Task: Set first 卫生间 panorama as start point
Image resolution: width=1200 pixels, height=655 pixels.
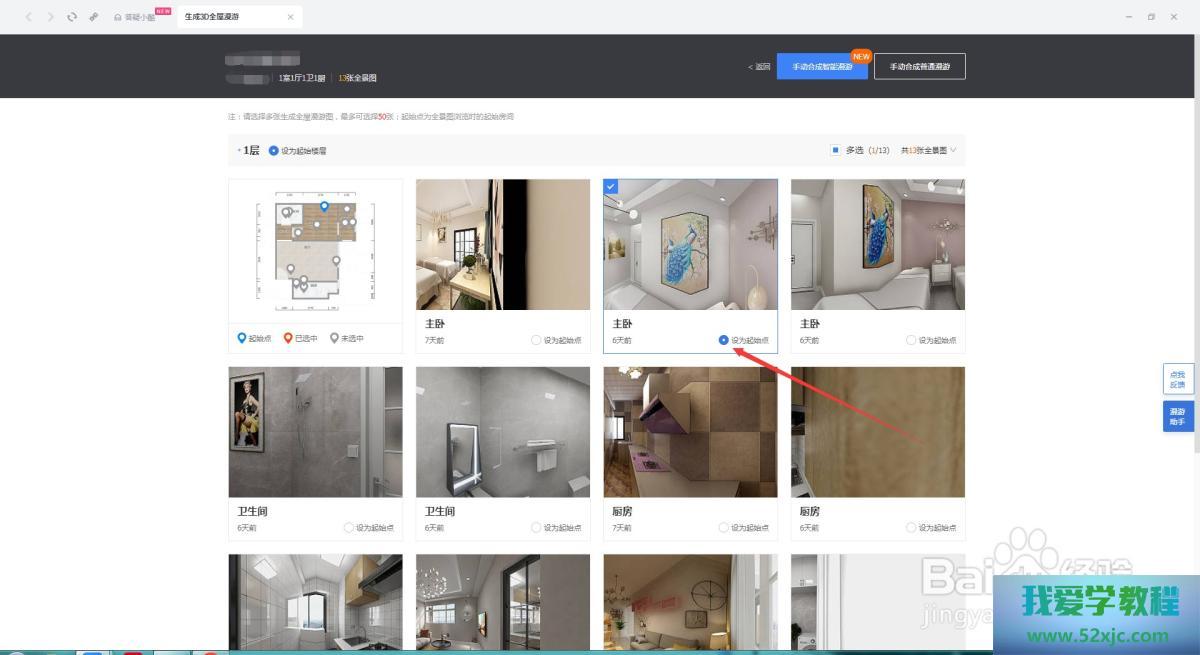Action: click(349, 527)
